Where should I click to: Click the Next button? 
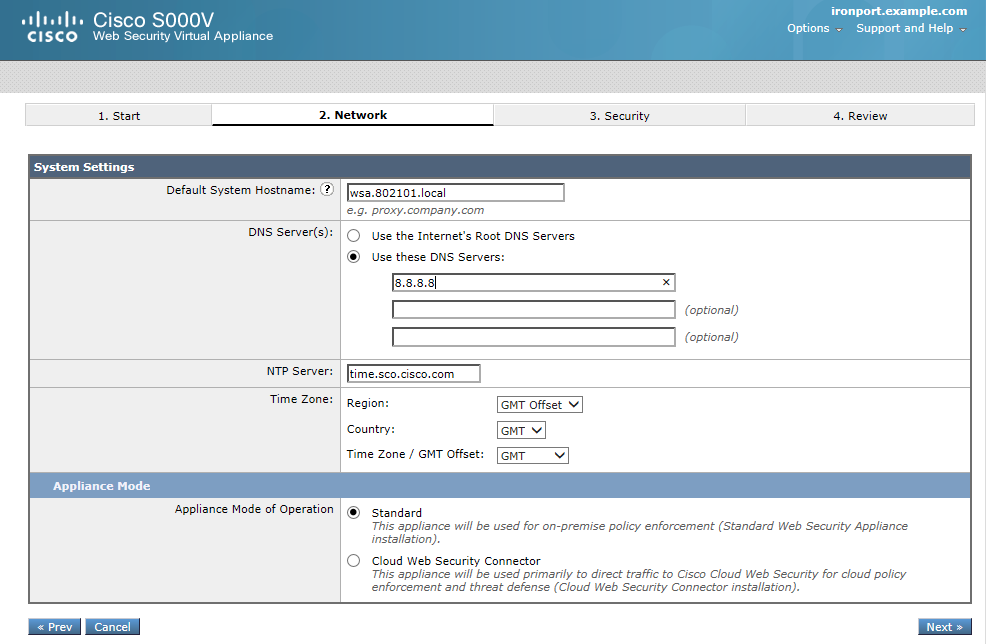click(942, 626)
